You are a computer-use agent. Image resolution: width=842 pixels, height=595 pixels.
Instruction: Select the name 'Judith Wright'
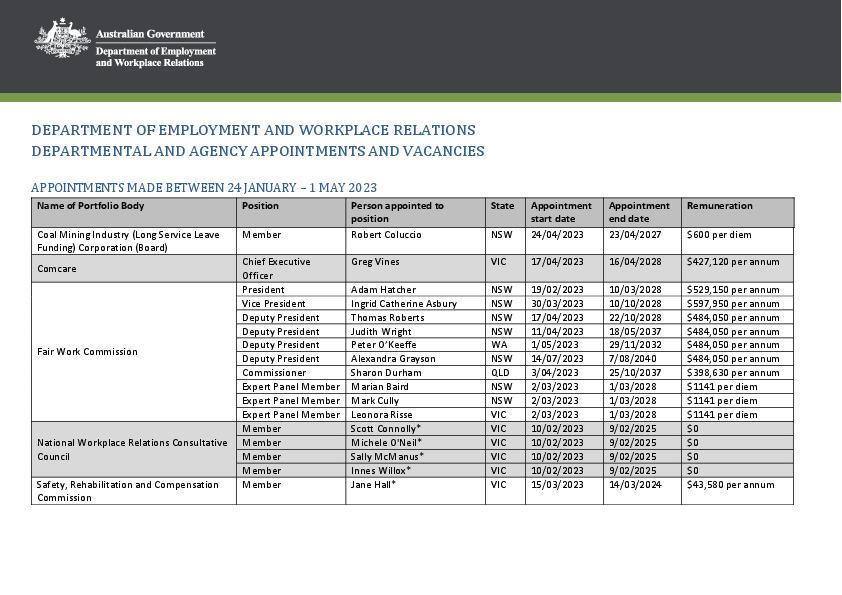click(x=381, y=331)
